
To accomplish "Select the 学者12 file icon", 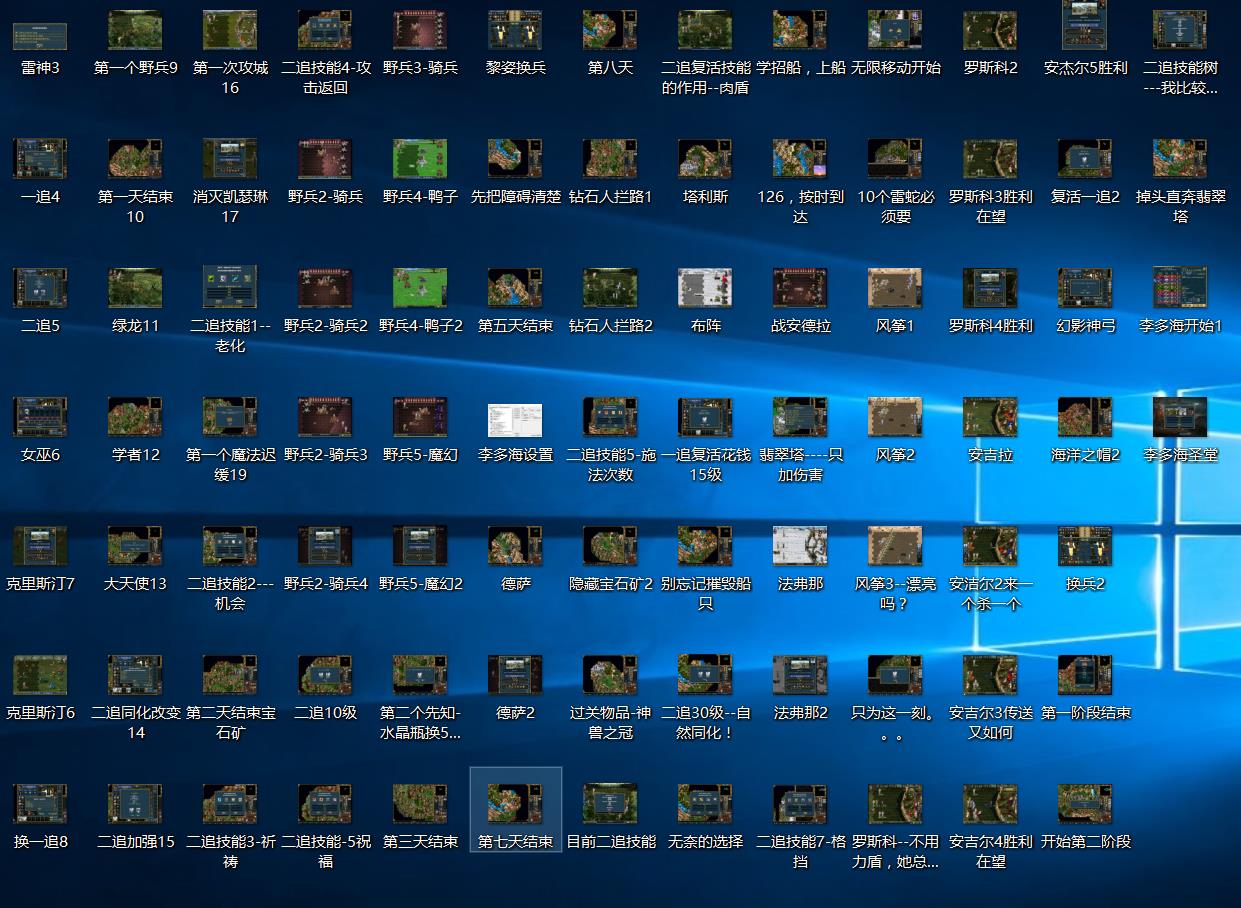I will click(135, 418).
